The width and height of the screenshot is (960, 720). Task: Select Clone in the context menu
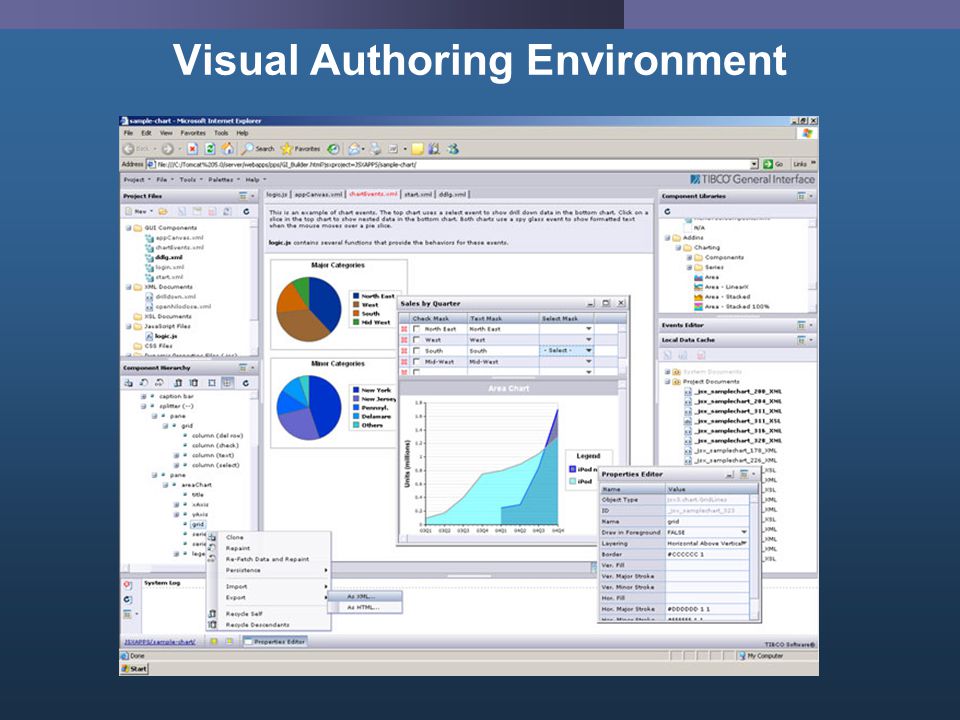(234, 537)
